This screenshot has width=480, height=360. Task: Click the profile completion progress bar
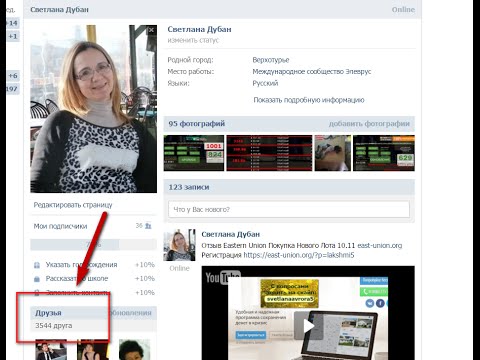click(93, 245)
